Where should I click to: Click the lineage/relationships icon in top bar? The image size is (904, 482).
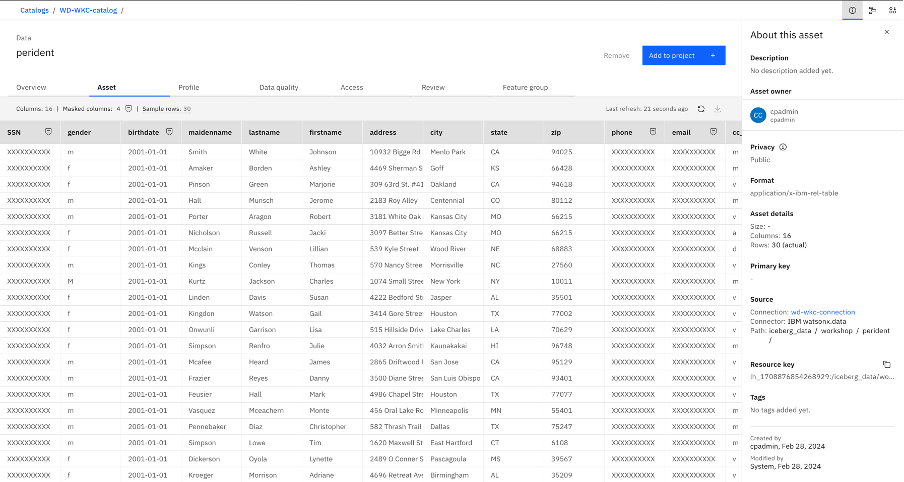[872, 10]
